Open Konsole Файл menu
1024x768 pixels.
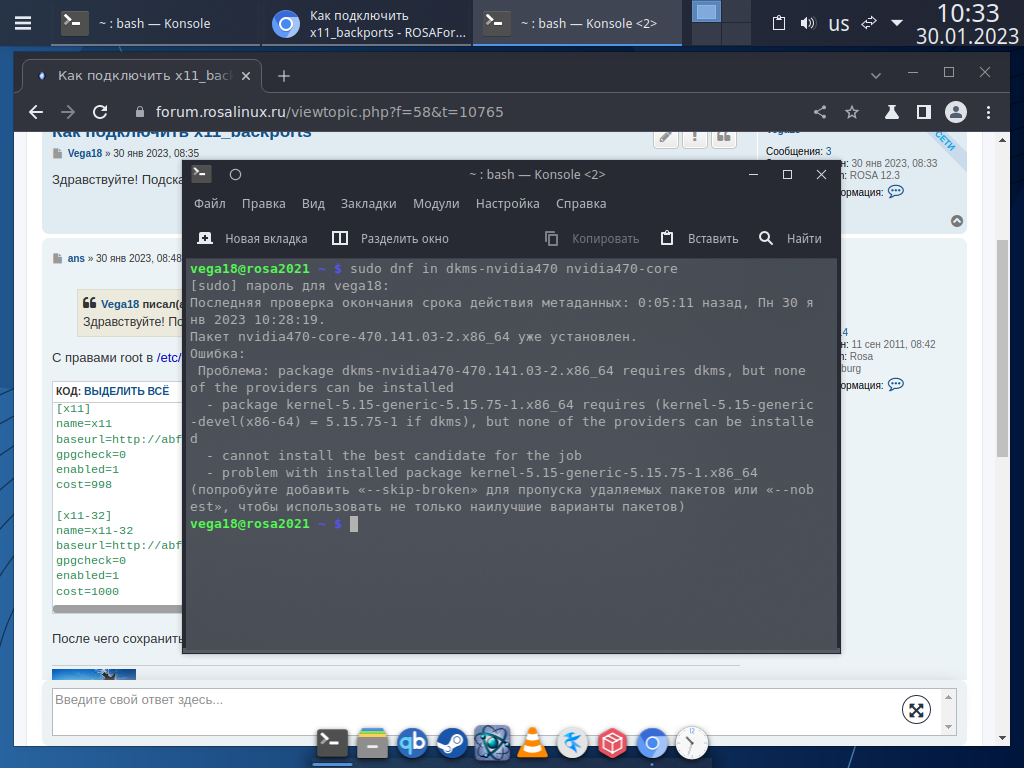[210, 204]
